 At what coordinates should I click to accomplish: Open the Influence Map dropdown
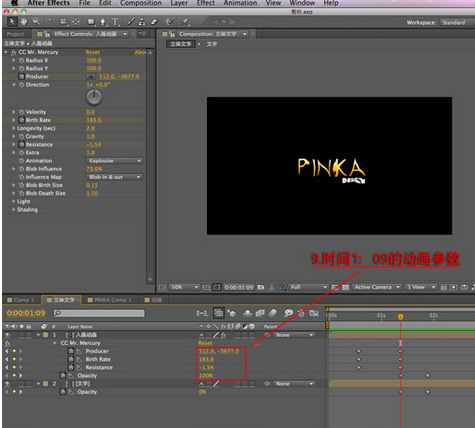point(115,177)
